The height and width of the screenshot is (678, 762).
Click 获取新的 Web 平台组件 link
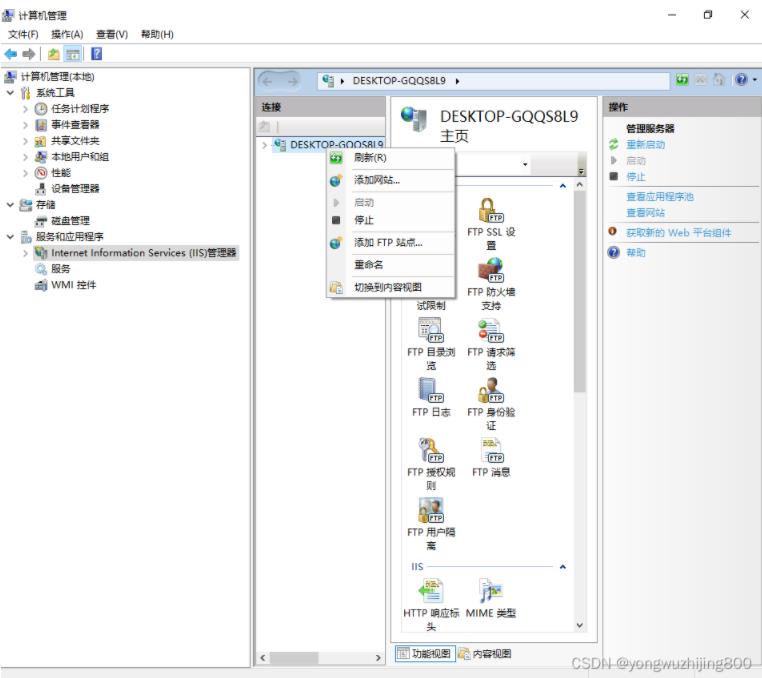click(678, 232)
